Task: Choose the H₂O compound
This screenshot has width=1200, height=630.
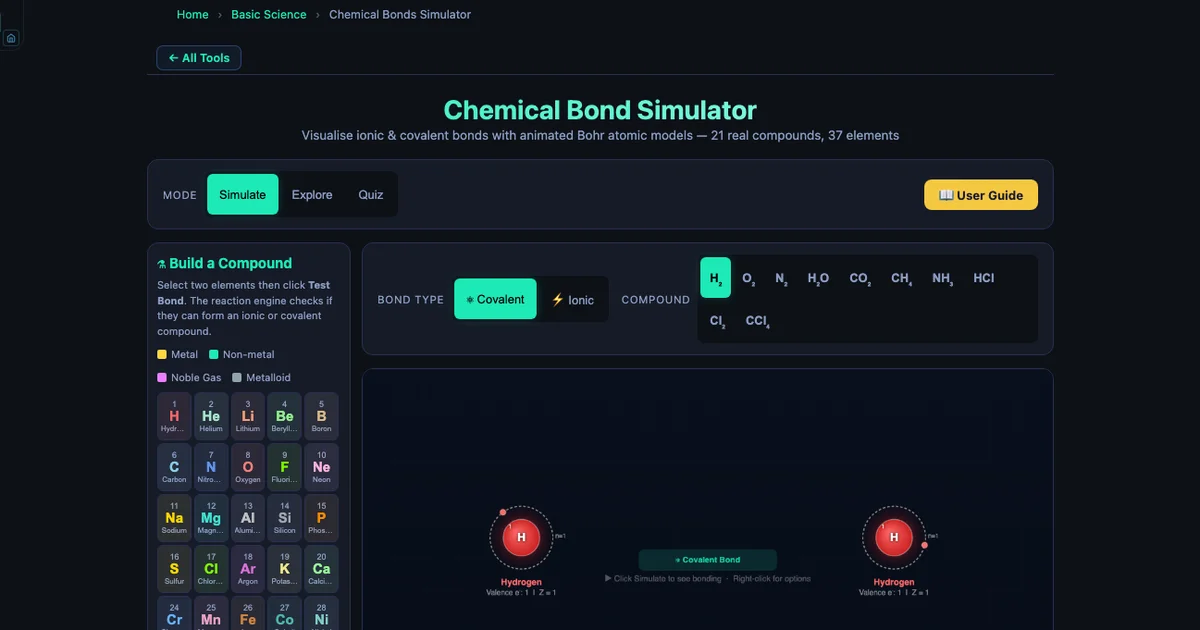Action: coord(818,278)
